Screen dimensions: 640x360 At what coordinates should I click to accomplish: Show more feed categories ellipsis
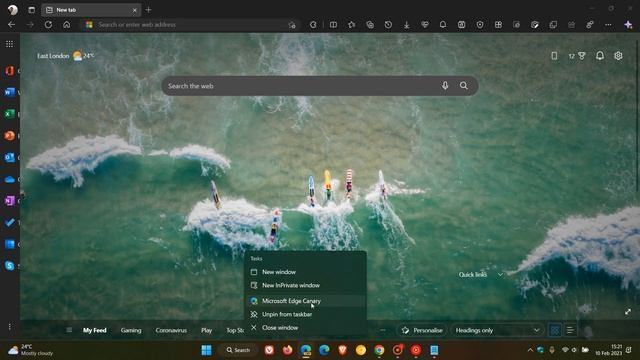[382, 330]
